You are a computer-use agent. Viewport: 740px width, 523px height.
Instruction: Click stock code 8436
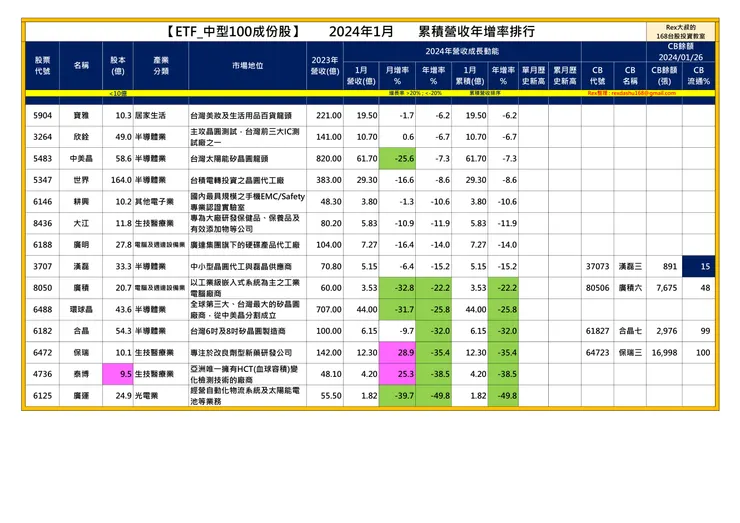coord(42,223)
